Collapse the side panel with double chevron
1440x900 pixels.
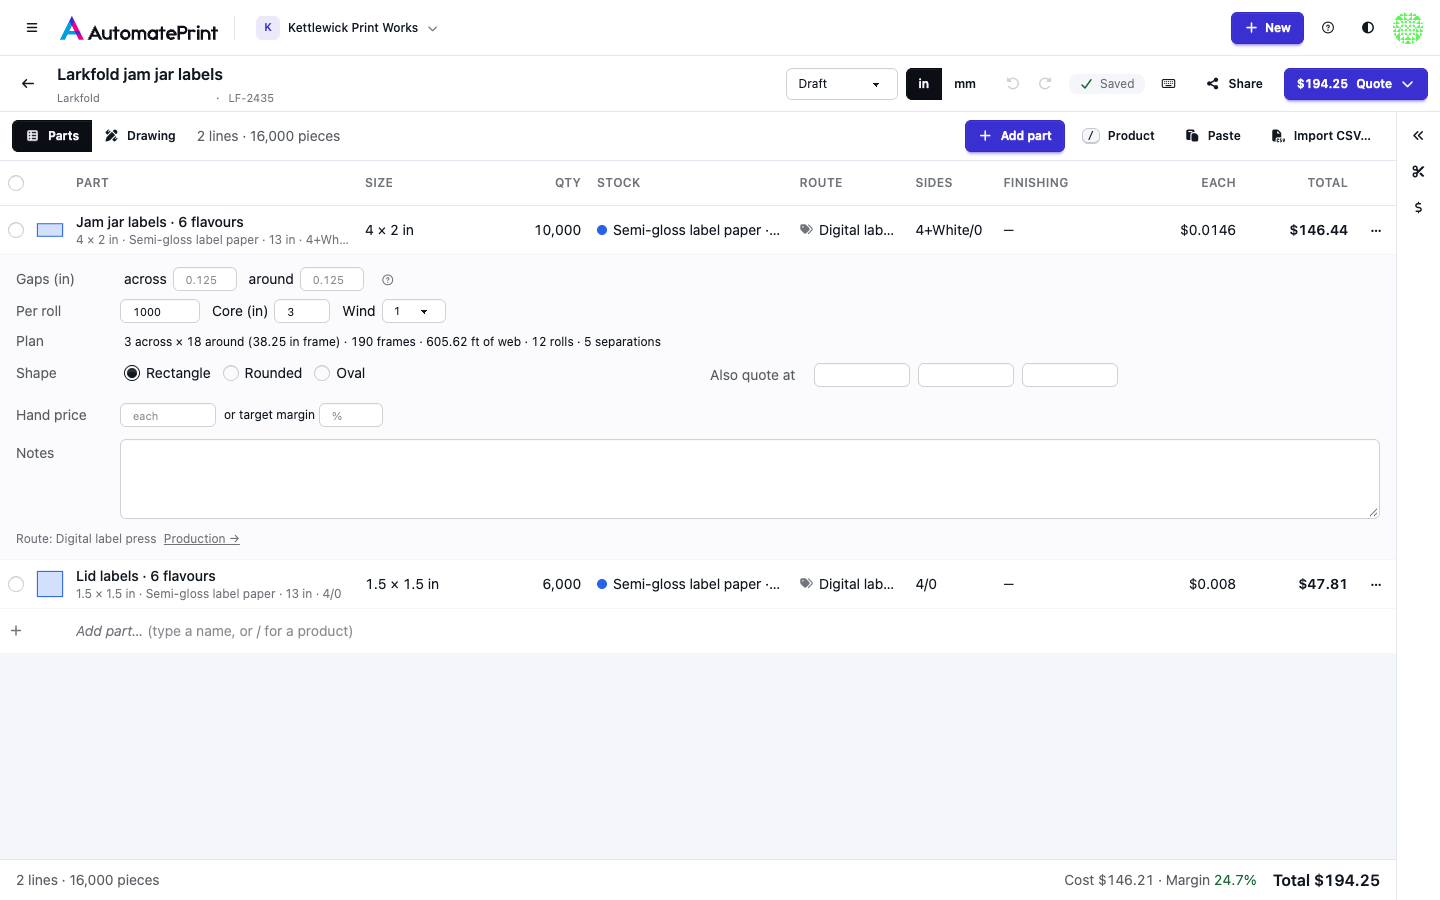tap(1418, 136)
